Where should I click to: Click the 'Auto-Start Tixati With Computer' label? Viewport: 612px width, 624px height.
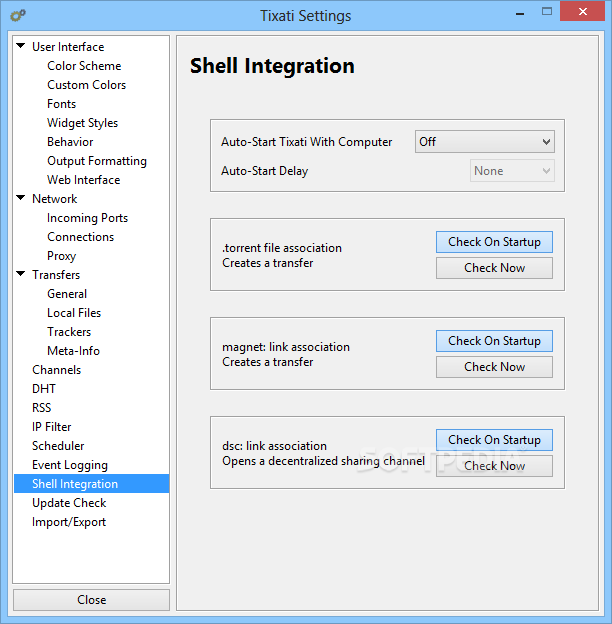click(306, 142)
